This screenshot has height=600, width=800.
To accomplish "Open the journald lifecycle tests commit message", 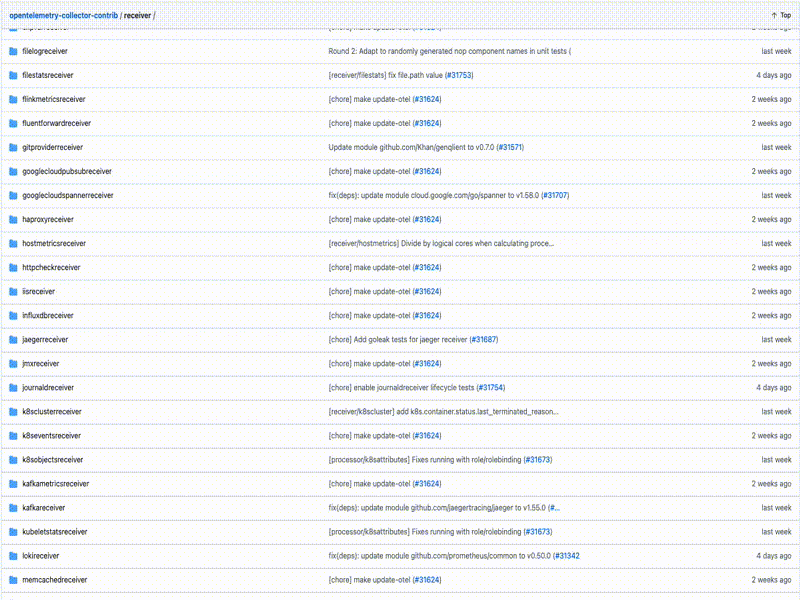I will [x=401, y=387].
